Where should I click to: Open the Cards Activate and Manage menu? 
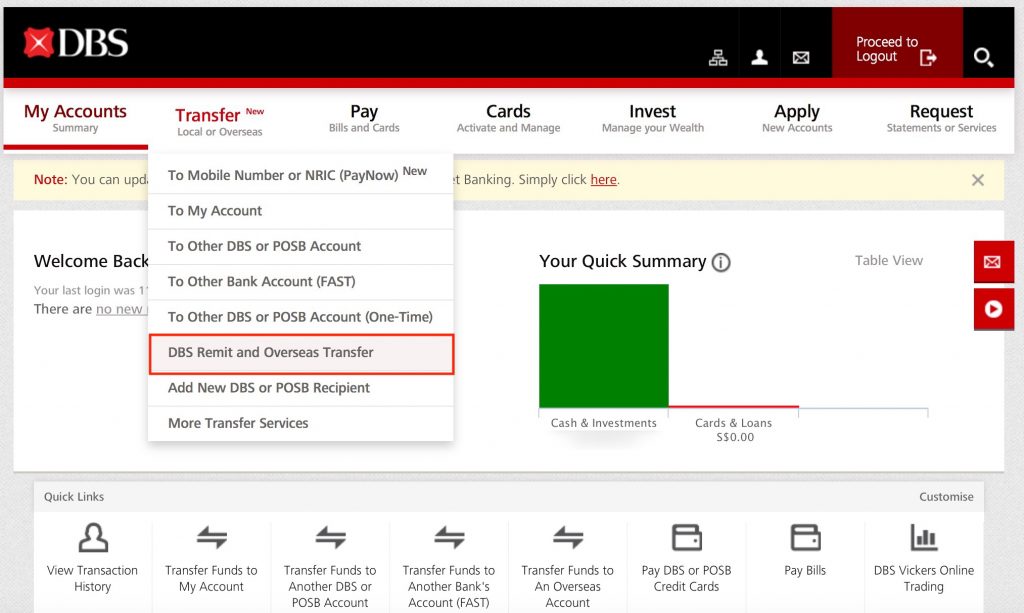[x=508, y=118]
